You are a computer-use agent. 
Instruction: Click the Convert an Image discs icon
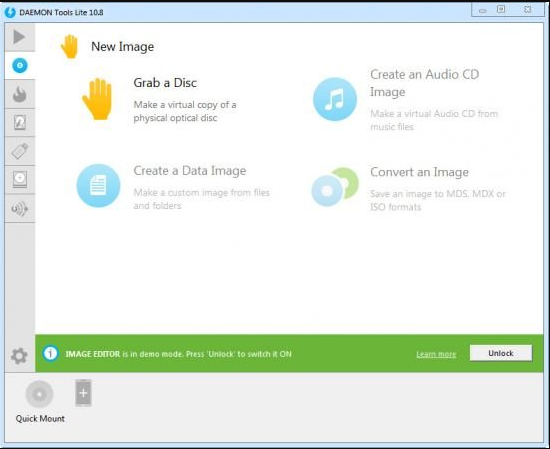(335, 187)
